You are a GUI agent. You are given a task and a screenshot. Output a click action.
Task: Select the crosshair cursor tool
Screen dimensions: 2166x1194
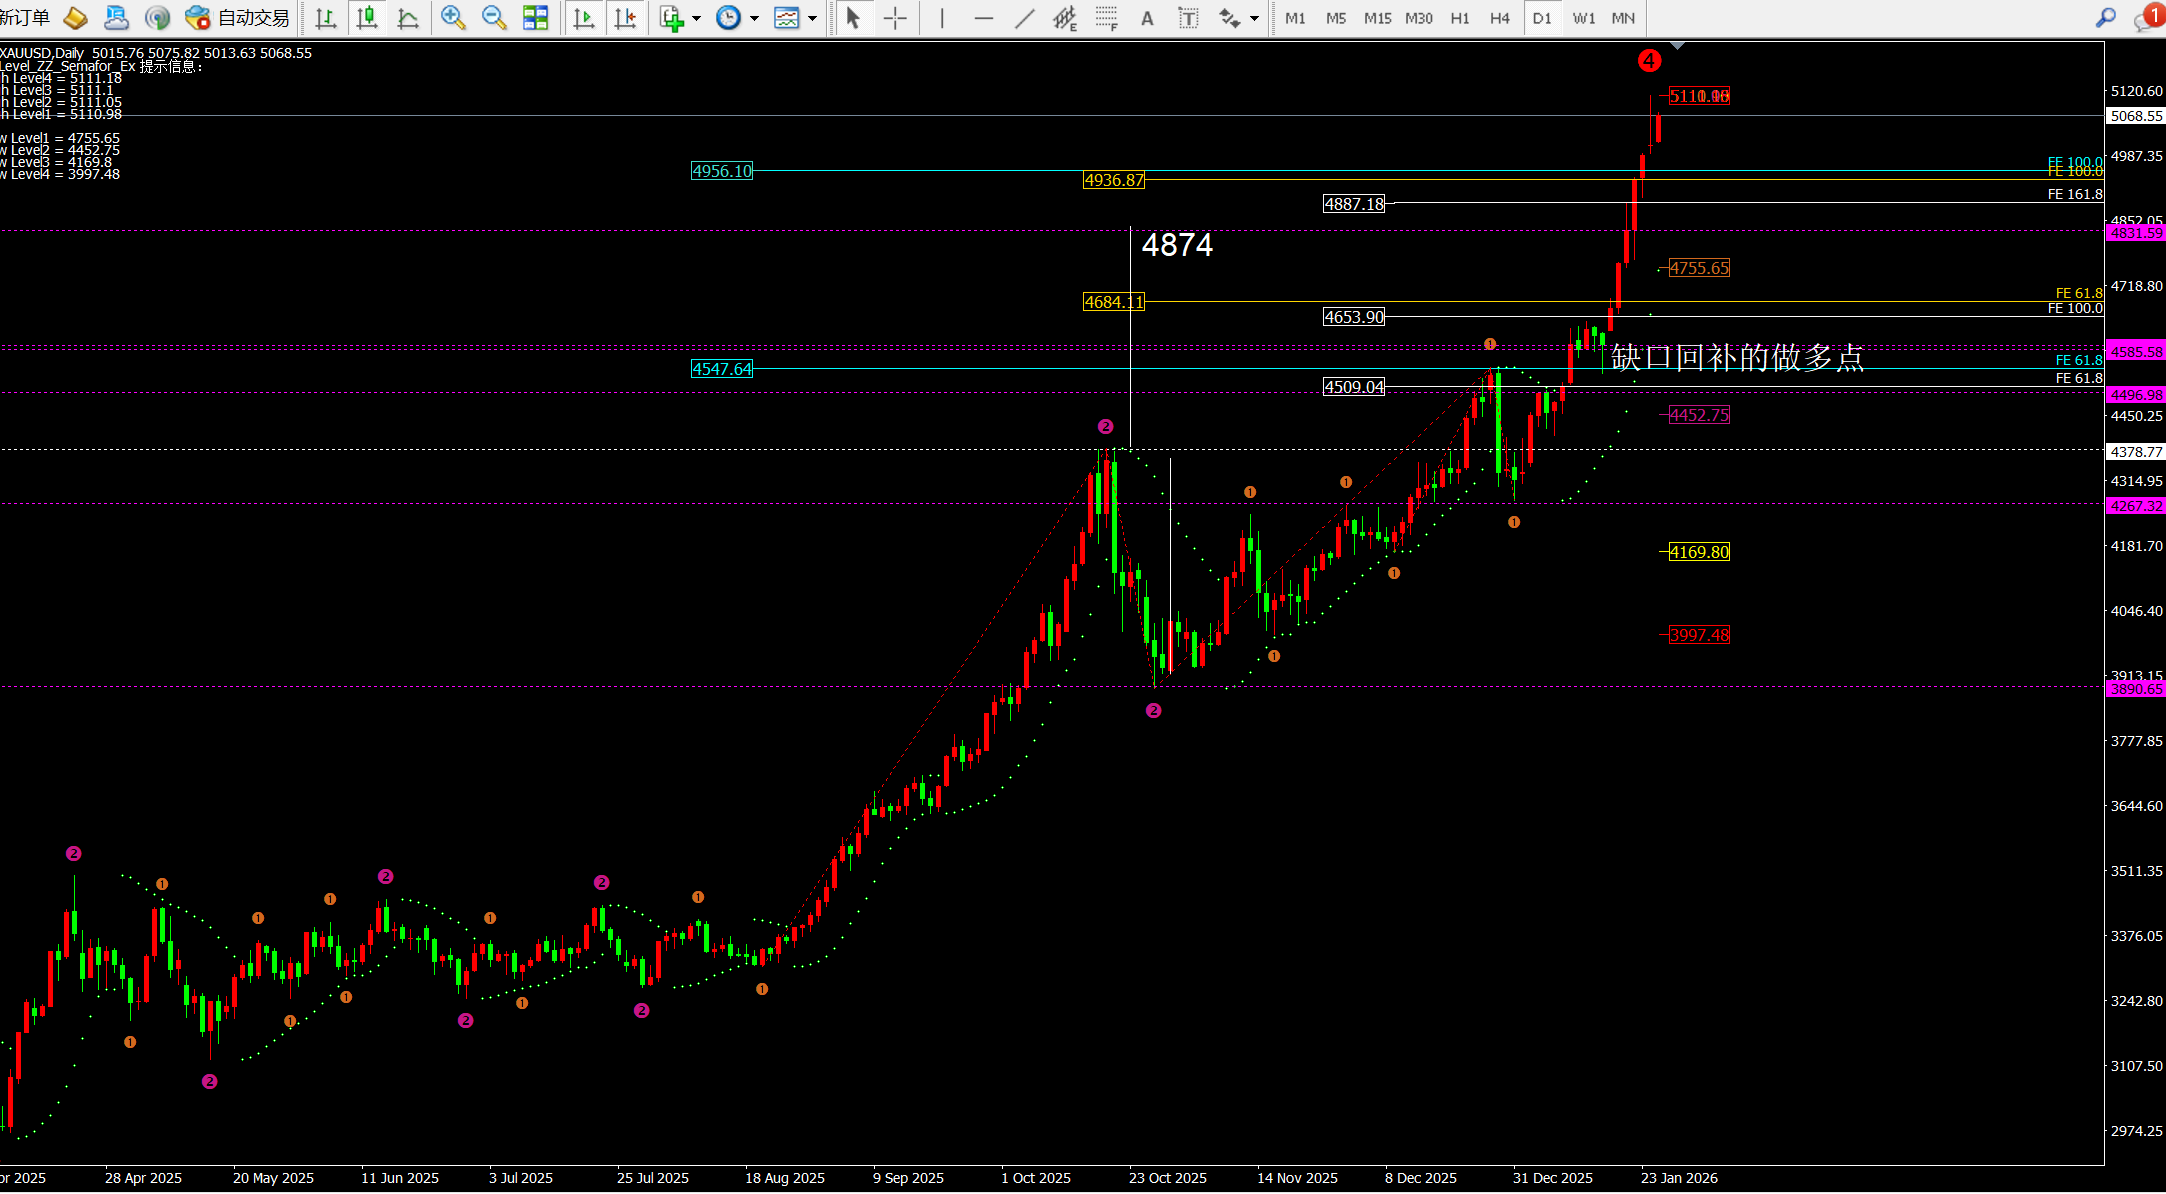click(x=895, y=18)
